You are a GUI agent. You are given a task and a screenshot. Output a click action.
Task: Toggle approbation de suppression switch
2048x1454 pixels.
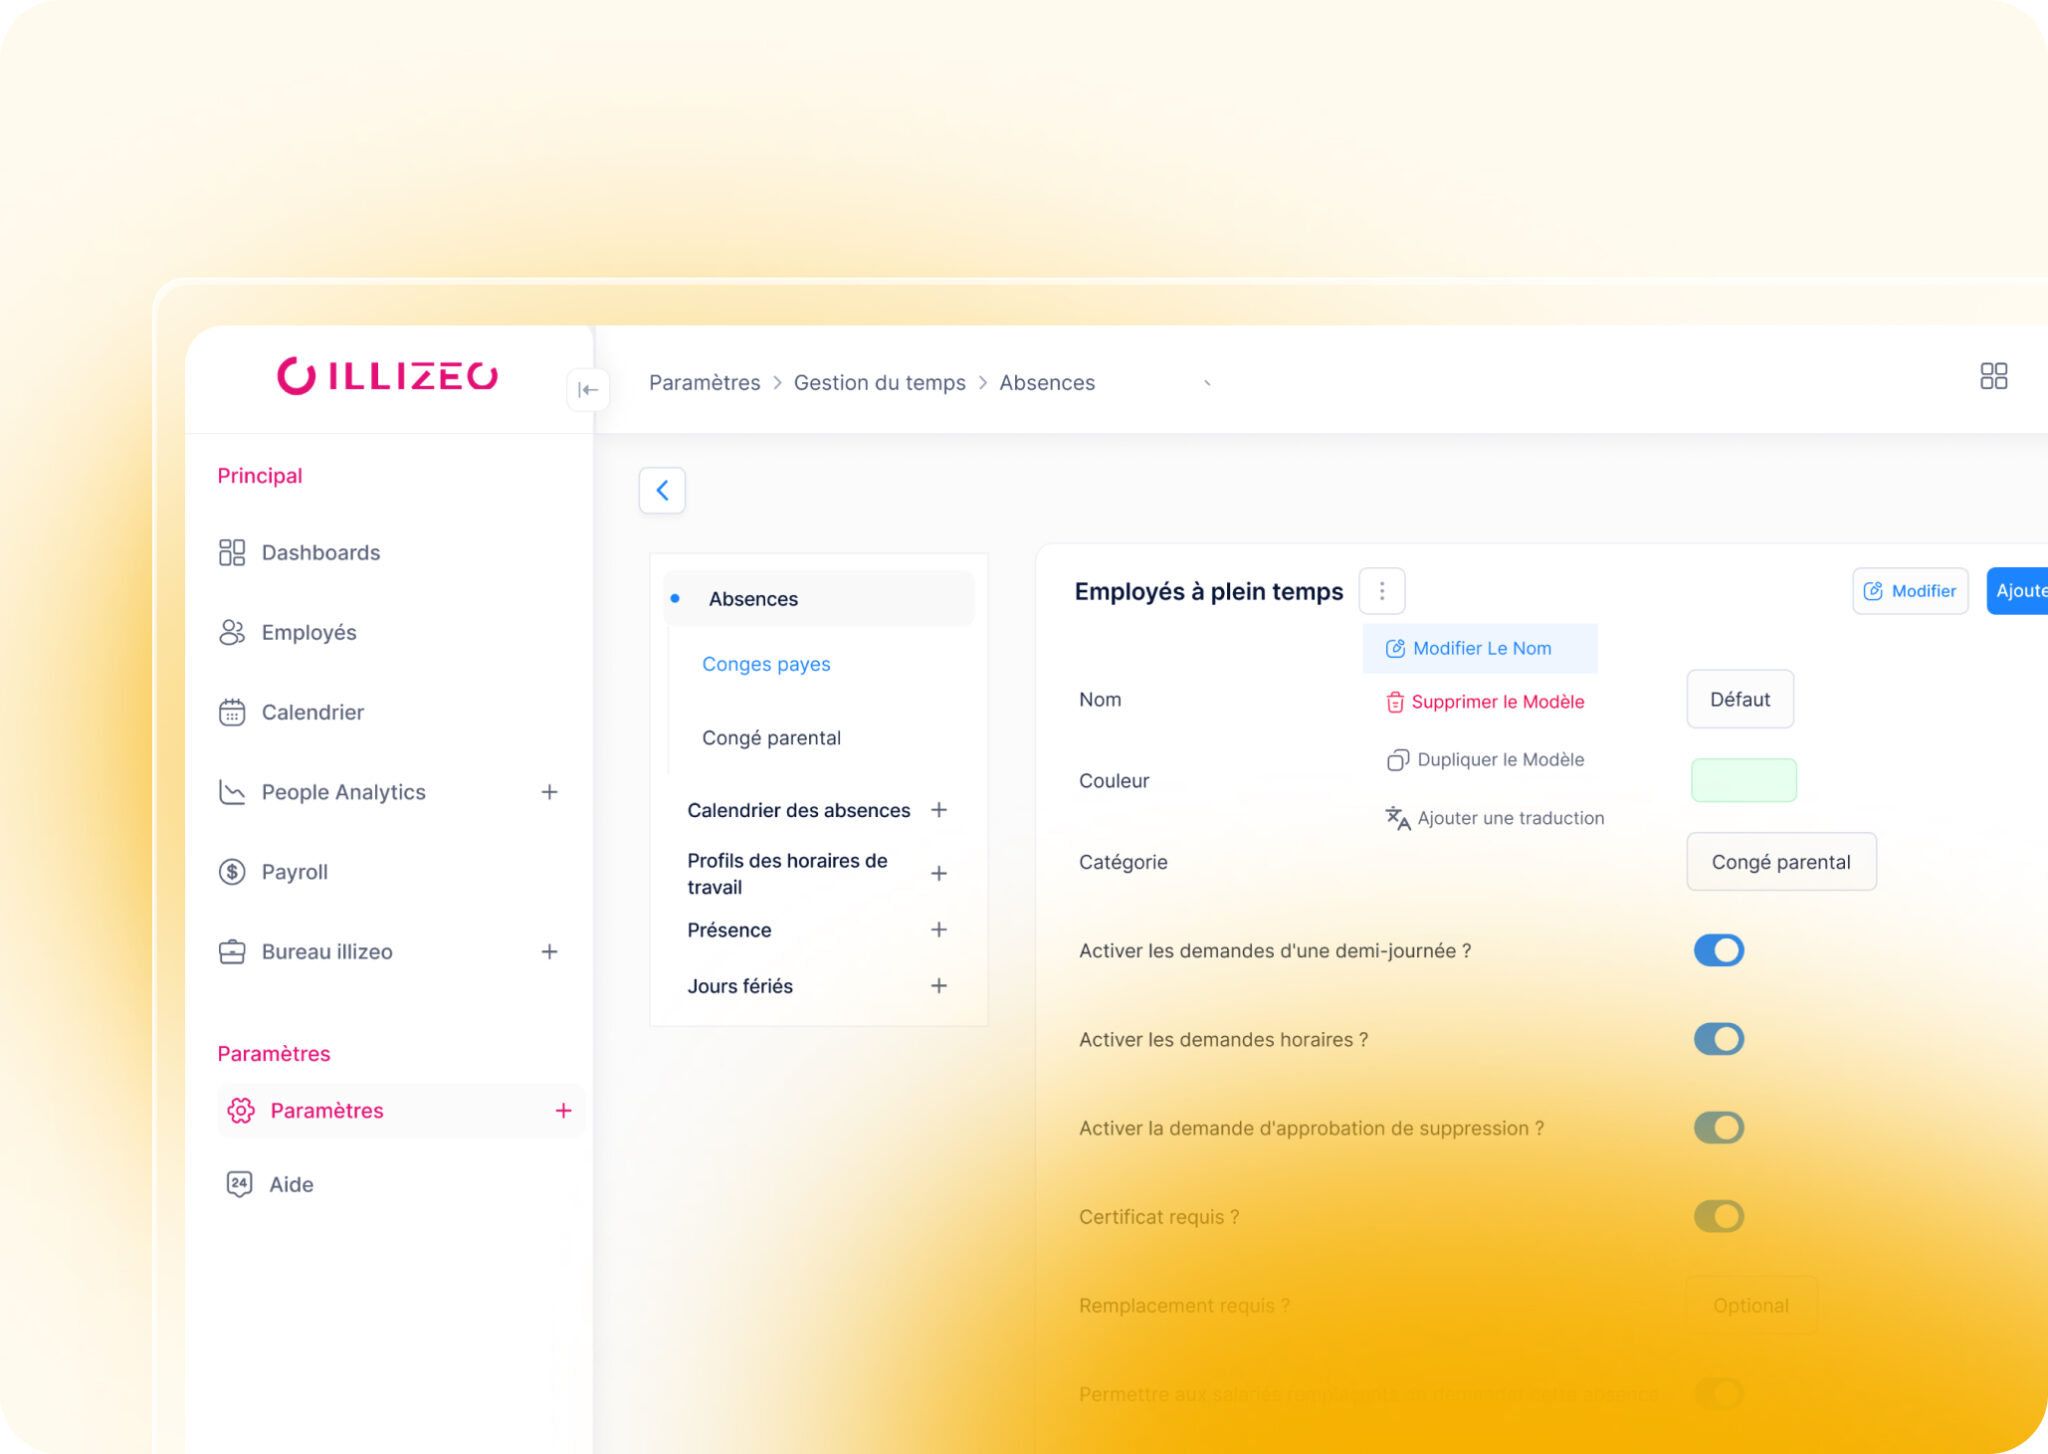tap(1718, 1128)
